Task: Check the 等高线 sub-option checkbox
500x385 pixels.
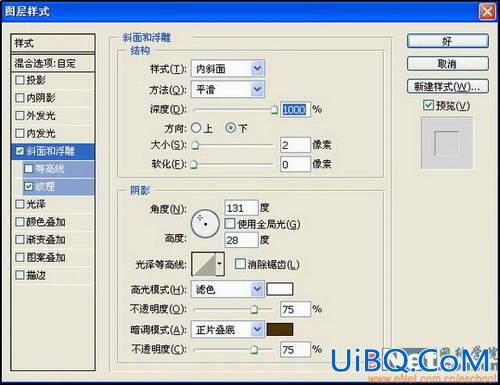Action: click(29, 169)
